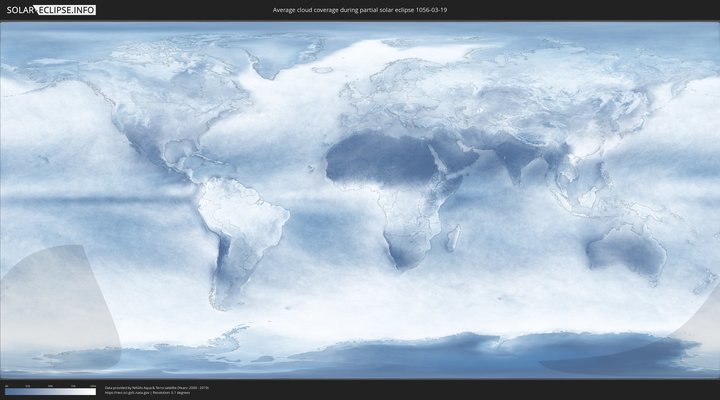Click the Antarctica landmass along bottom
Screen dimensions: 720x400
click(400, 355)
